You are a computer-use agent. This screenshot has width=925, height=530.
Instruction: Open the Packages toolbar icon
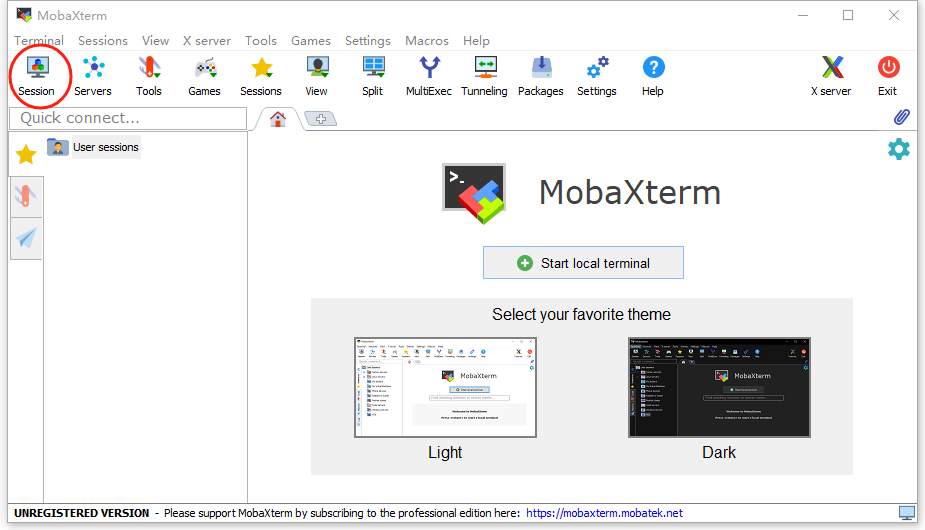[x=541, y=76]
